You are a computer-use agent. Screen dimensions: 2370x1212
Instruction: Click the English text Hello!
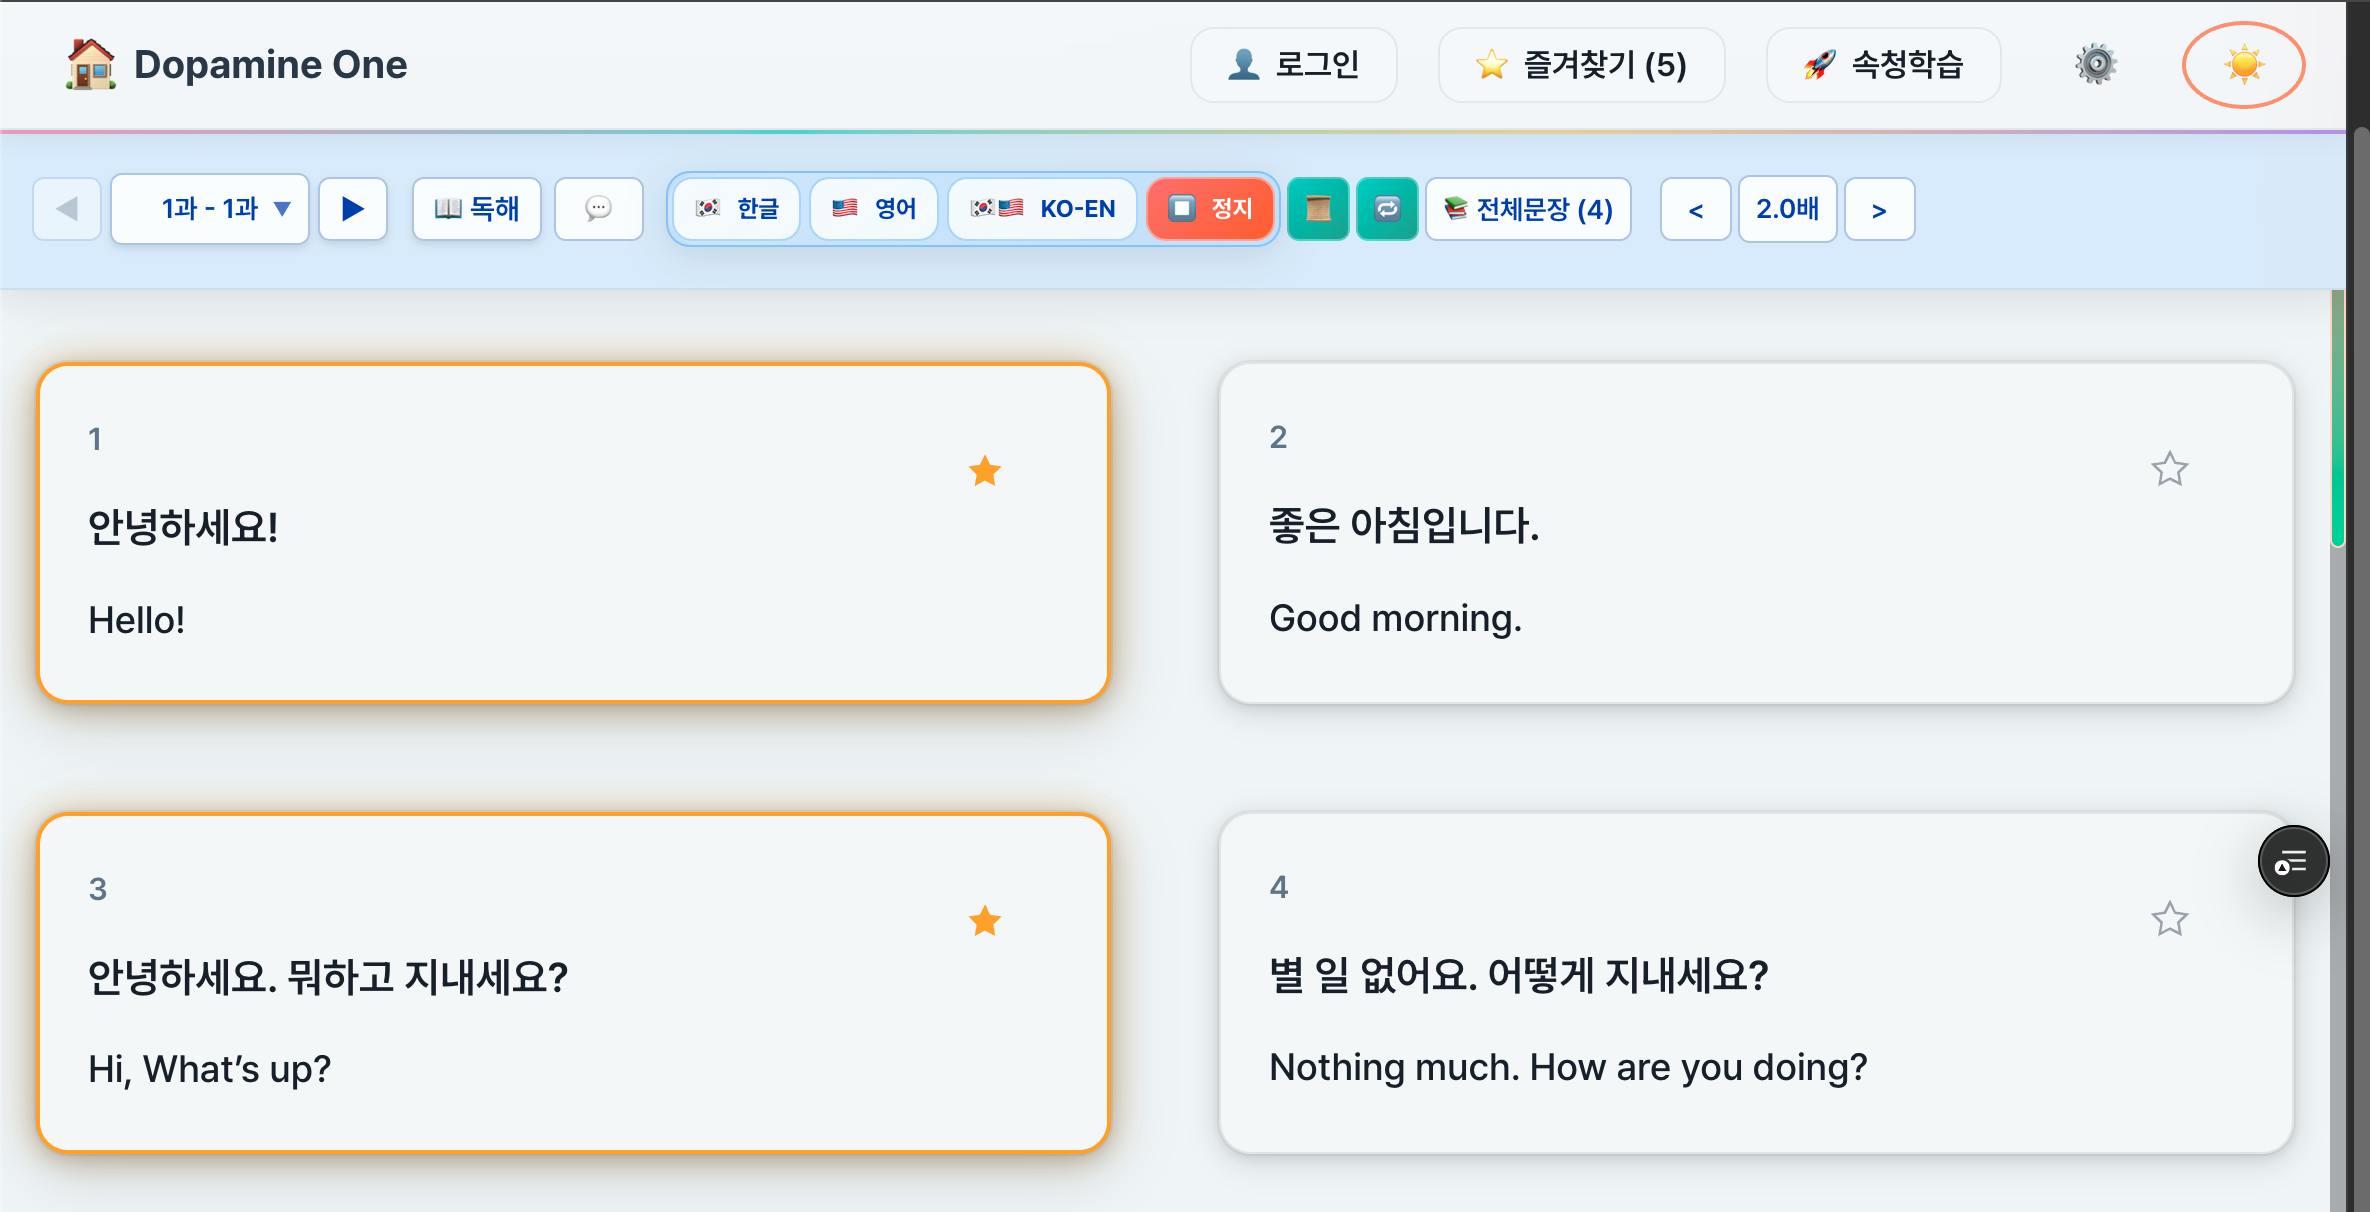[x=137, y=620]
